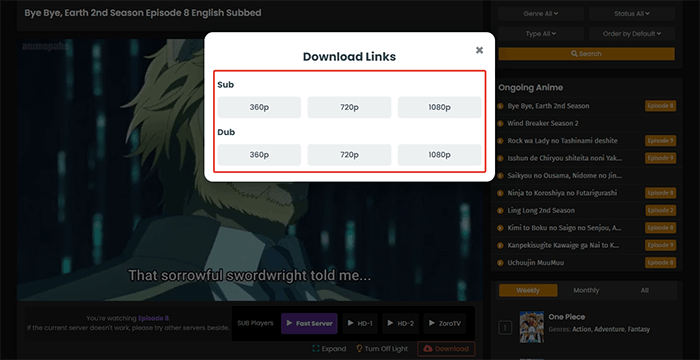Select the Weekly ranking tab
This screenshot has width=700, height=360.
tap(528, 290)
